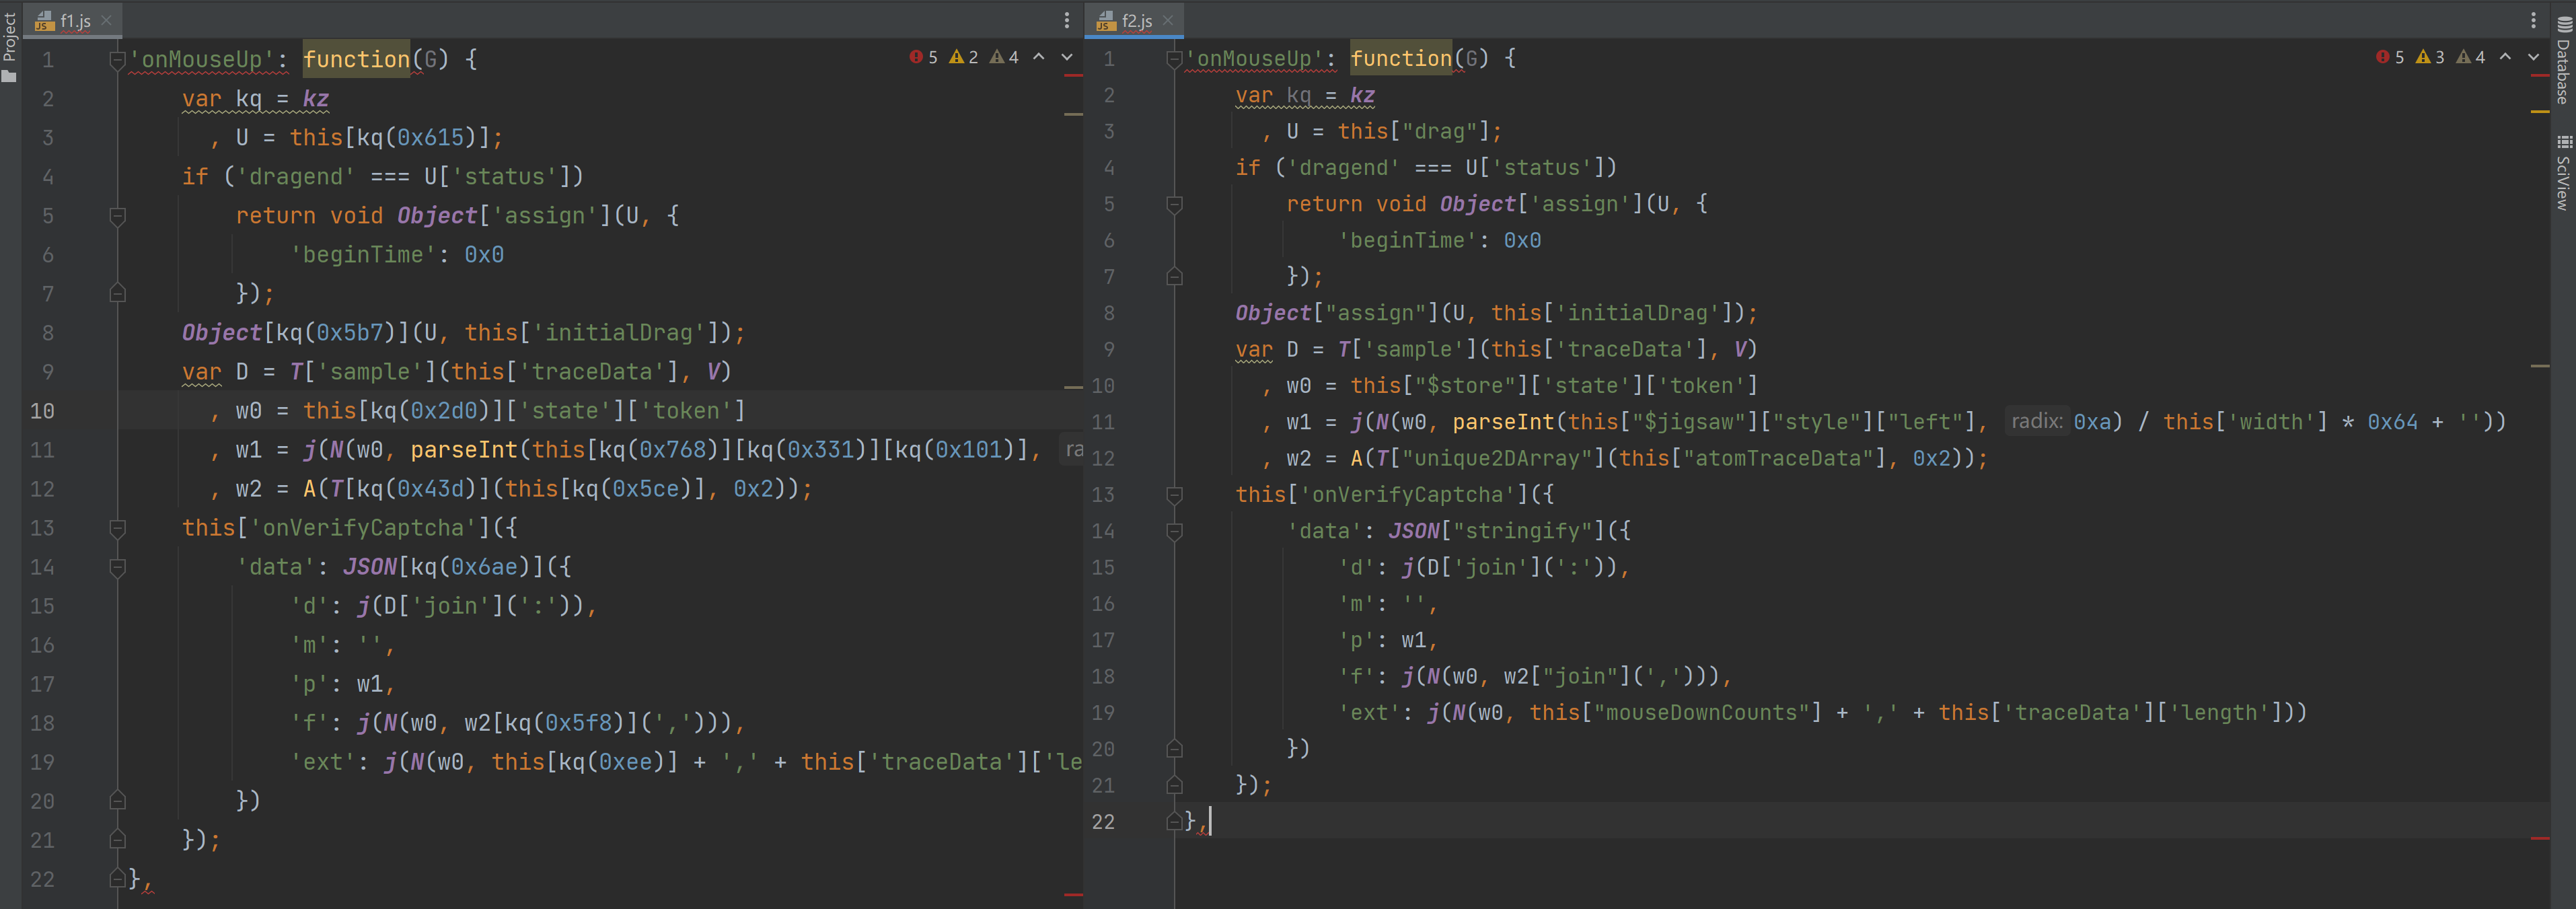Click the radix inlay hint in f2.js
The height and width of the screenshot is (909, 2576).
[x=2036, y=421]
